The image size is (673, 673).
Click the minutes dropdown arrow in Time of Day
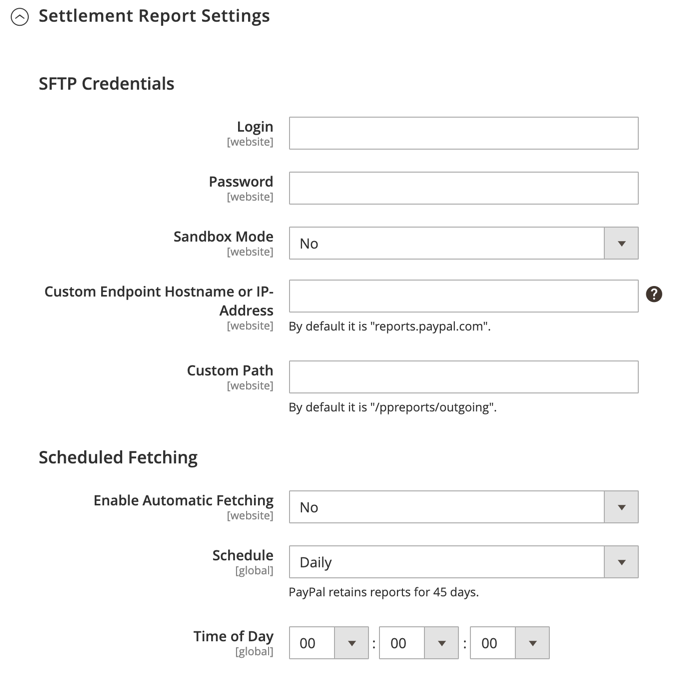pos(442,643)
